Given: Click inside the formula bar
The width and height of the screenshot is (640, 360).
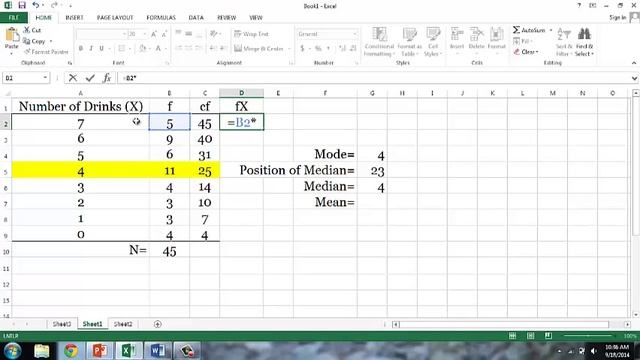Looking at the screenshot, I should click(373, 78).
